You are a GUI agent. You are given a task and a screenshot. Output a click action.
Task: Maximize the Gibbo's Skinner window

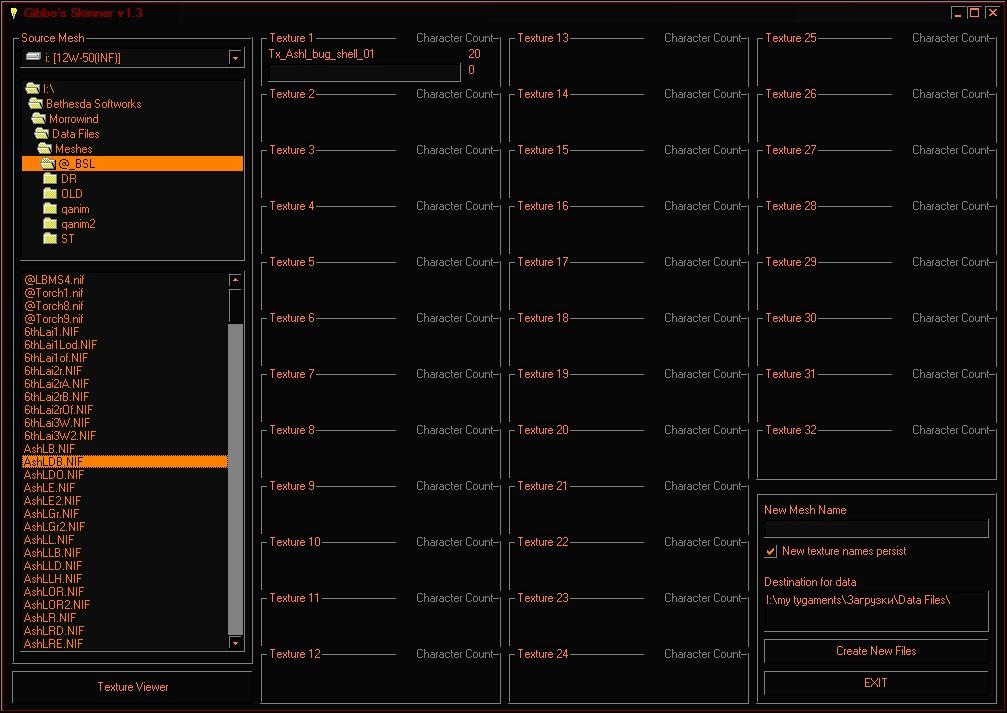point(974,12)
